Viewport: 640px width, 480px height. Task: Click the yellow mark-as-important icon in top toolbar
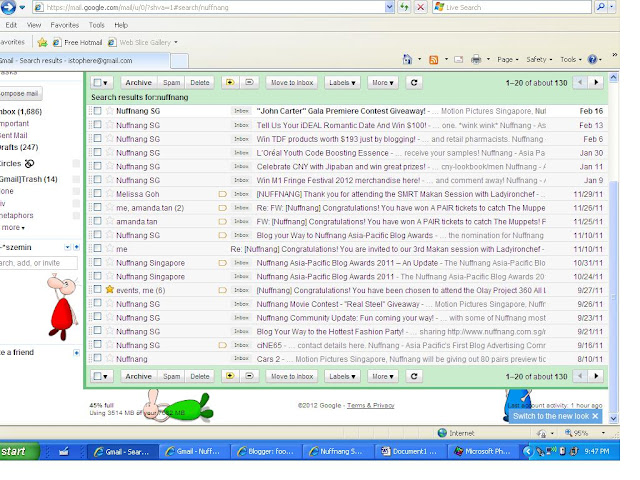point(230,82)
